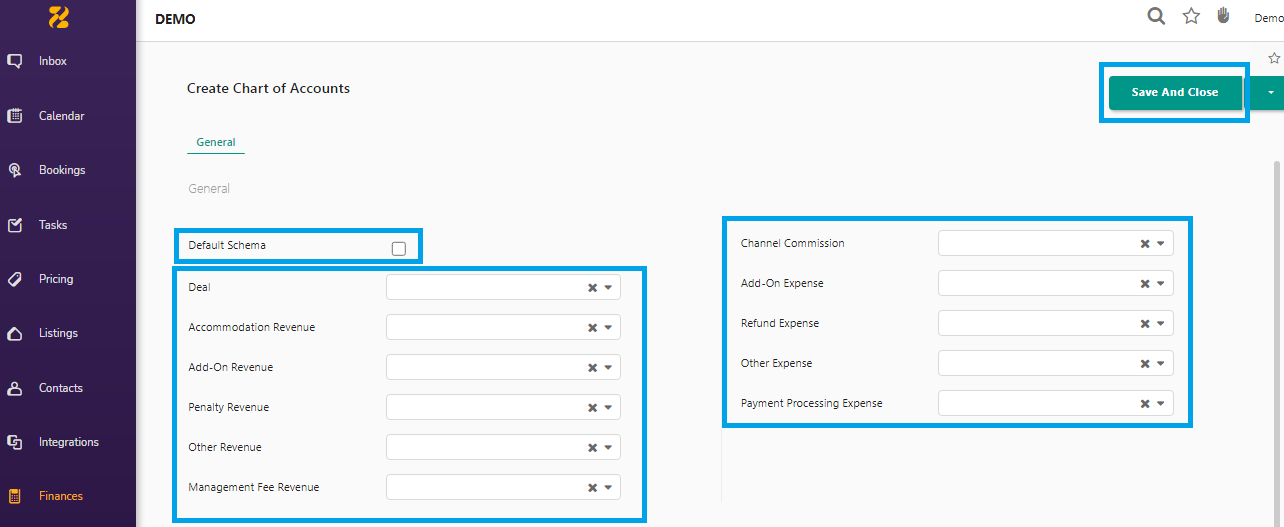Clear the Accommodation Revenue field with X
The image size is (1284, 527).
coord(592,327)
